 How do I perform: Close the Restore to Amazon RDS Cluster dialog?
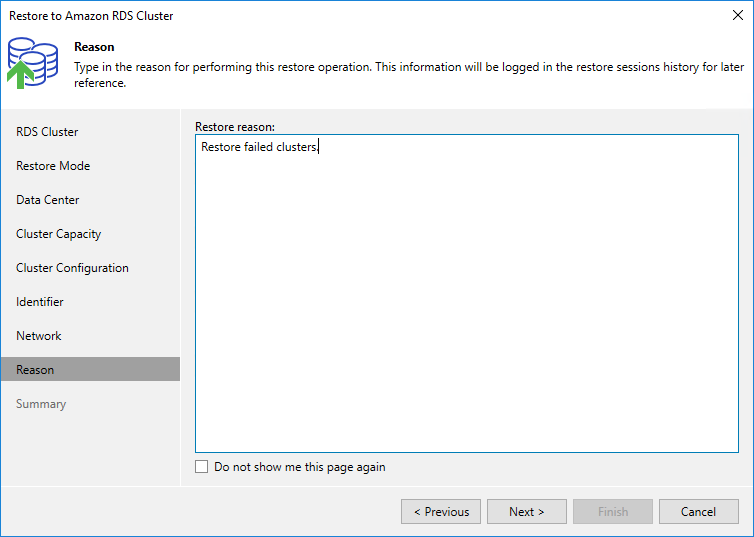click(738, 16)
